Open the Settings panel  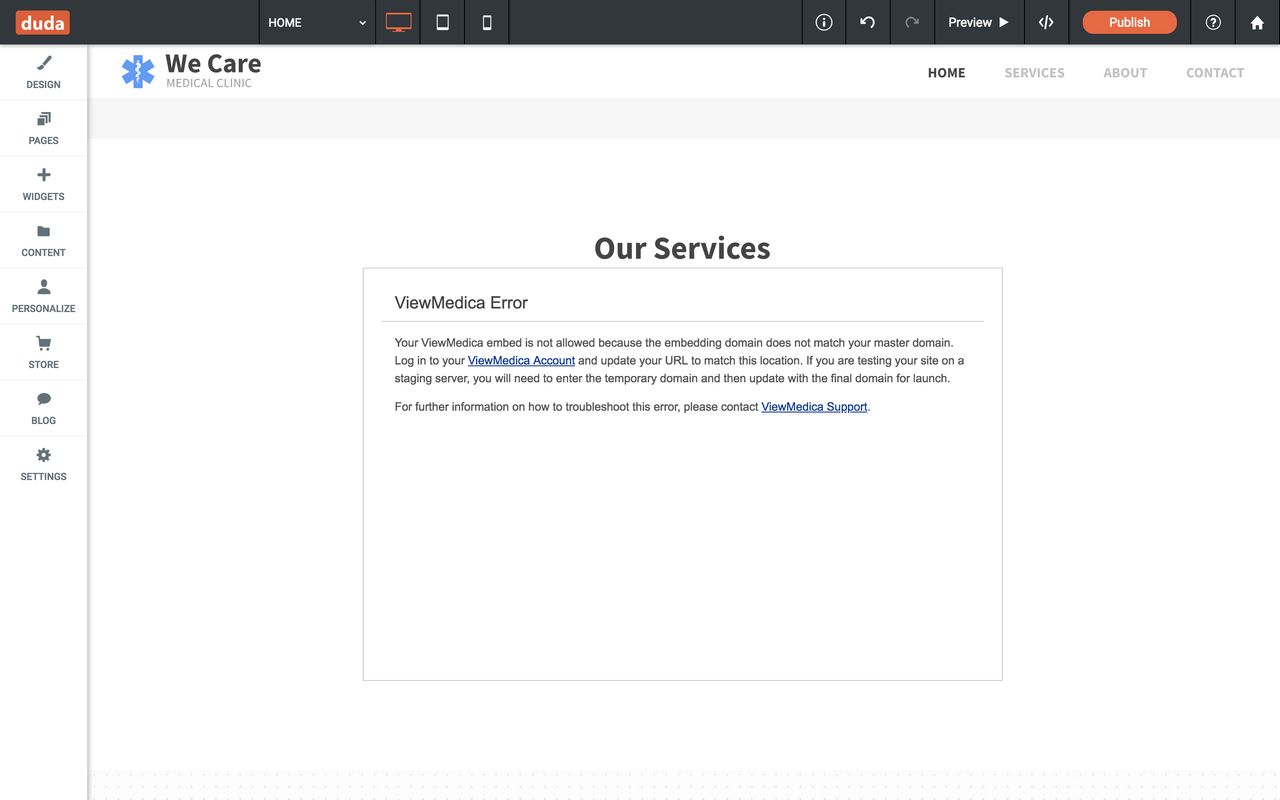(43, 462)
